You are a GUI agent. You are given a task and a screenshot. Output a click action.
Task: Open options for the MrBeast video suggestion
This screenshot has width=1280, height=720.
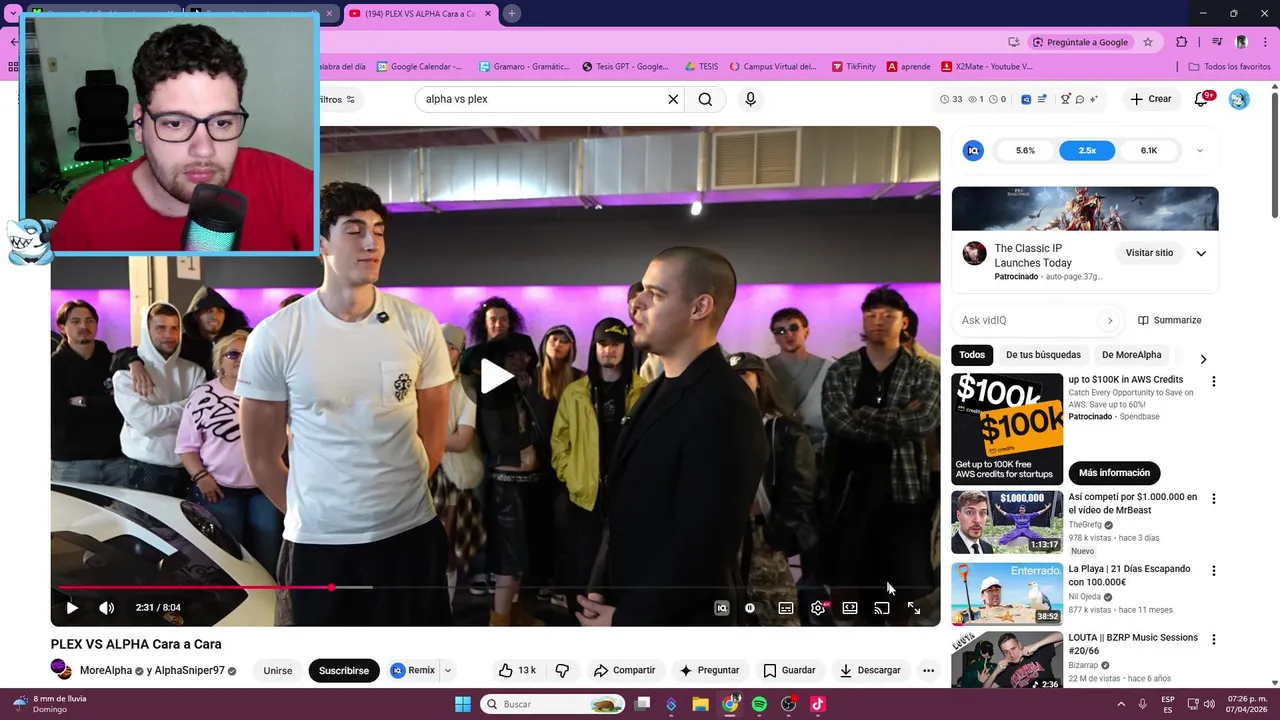coord(1213,498)
